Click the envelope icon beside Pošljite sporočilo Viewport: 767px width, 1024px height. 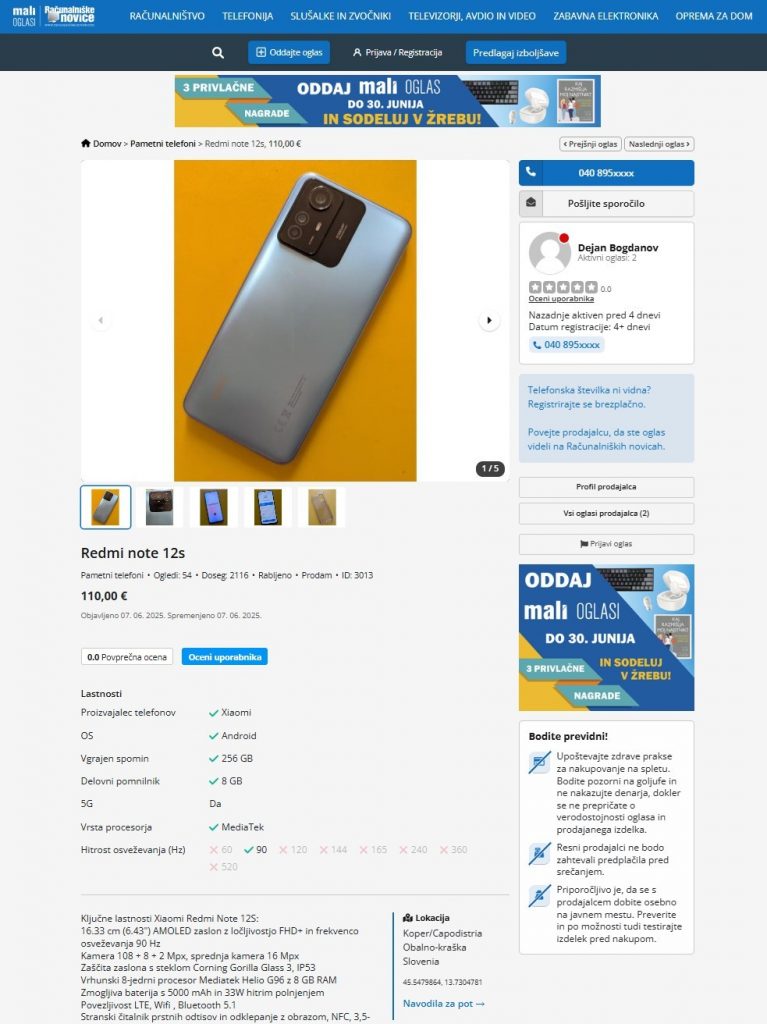(531, 203)
